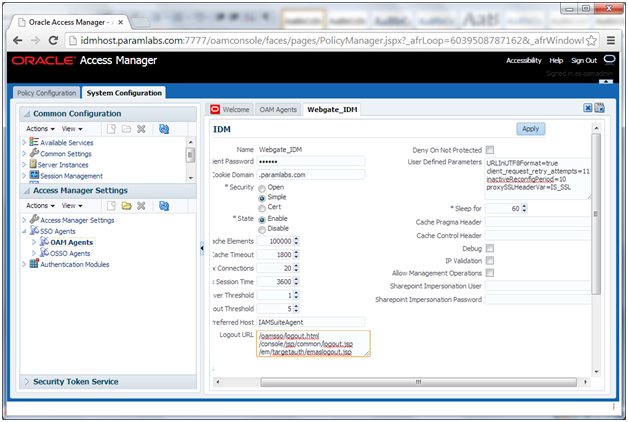Click the OSSO Agents icon
This screenshot has height=422, width=628.
pyautogui.click(x=44, y=252)
